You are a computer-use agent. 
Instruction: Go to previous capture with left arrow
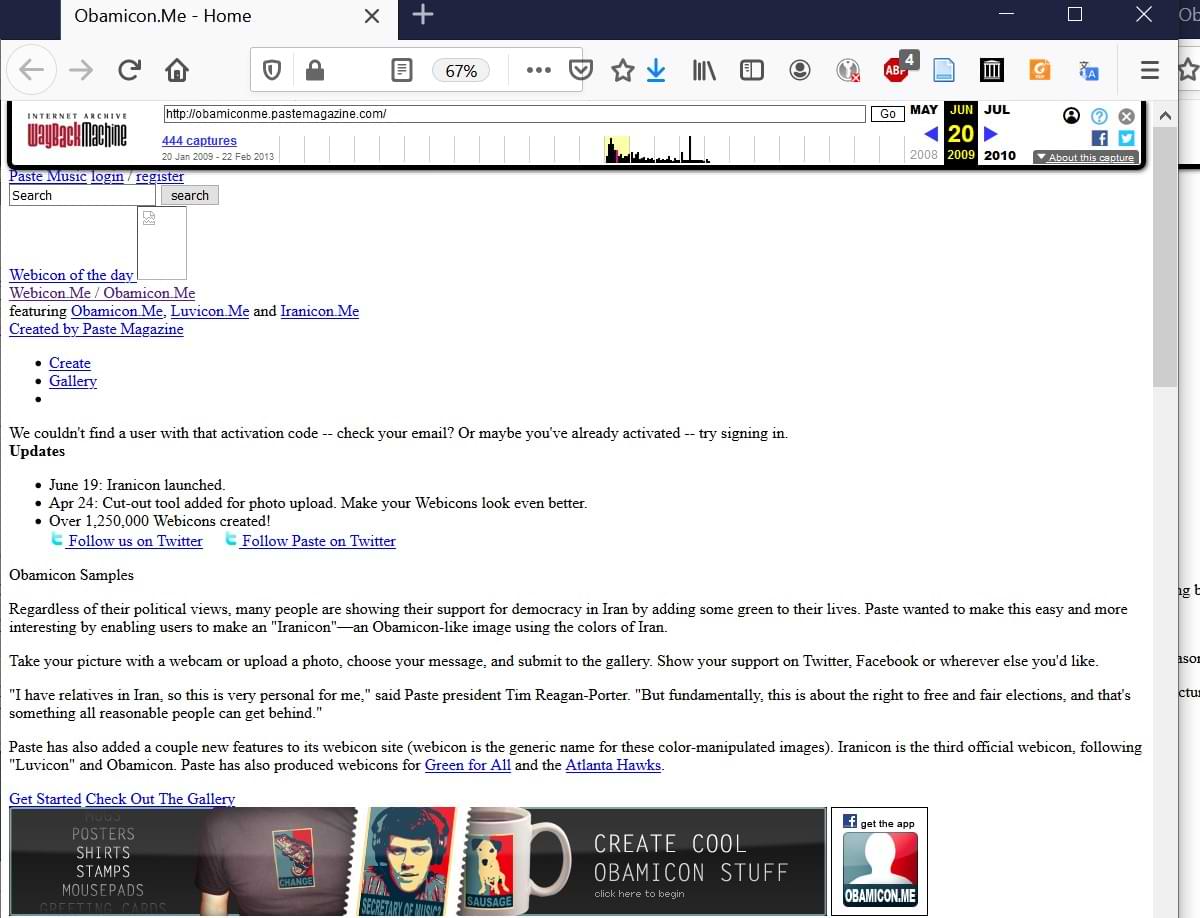(931, 133)
